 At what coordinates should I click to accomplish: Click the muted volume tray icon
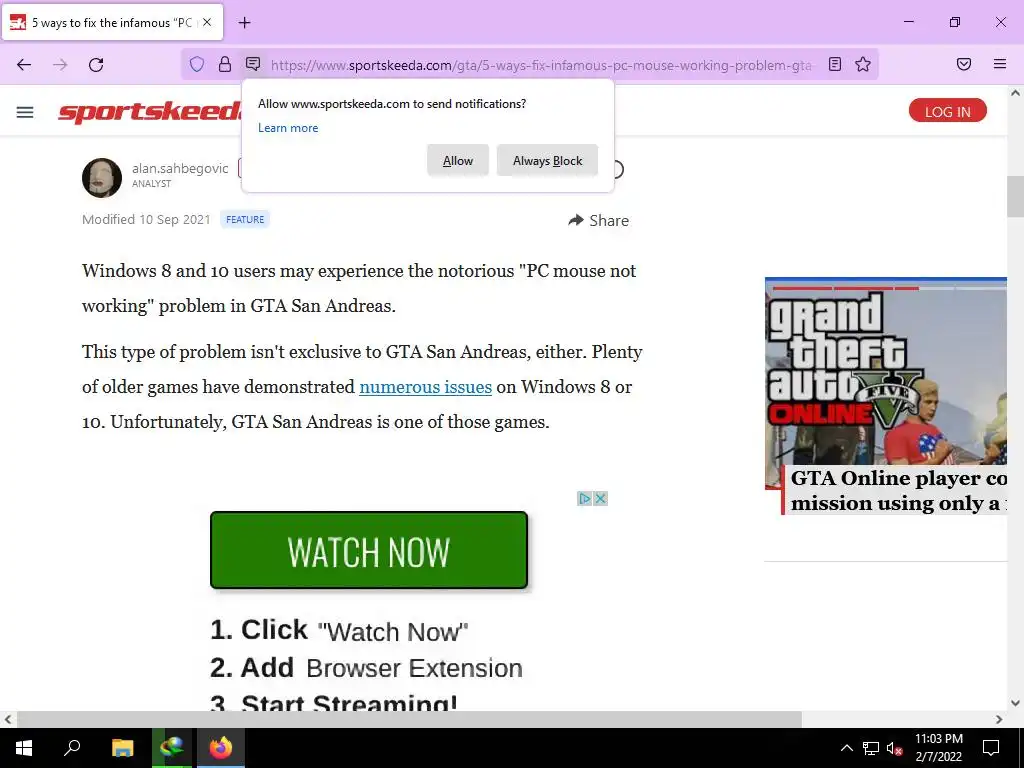(895, 748)
